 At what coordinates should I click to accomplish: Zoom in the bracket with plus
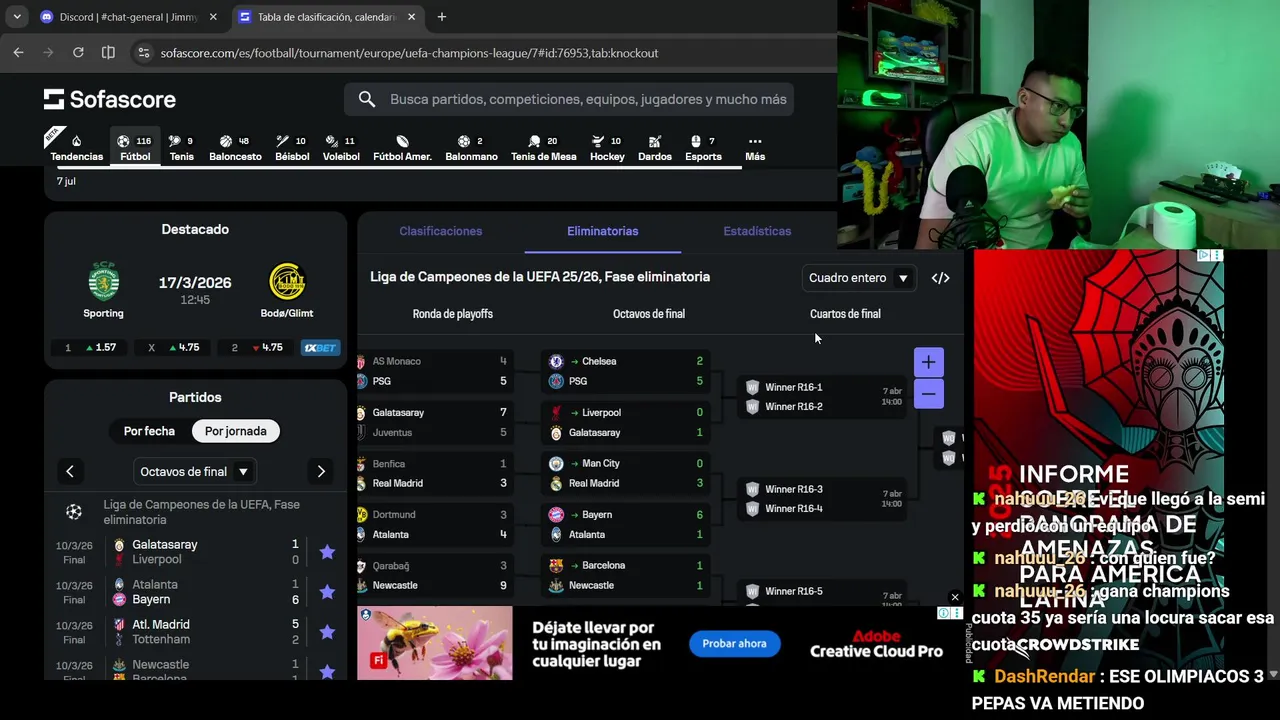[928, 362]
